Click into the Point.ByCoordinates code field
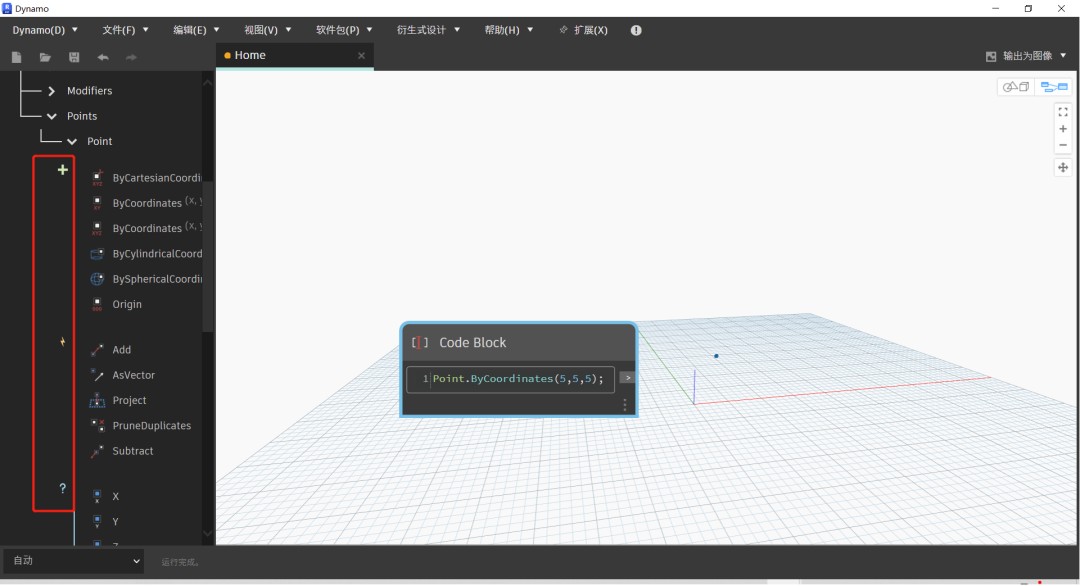This screenshot has width=1080, height=586. coord(510,379)
